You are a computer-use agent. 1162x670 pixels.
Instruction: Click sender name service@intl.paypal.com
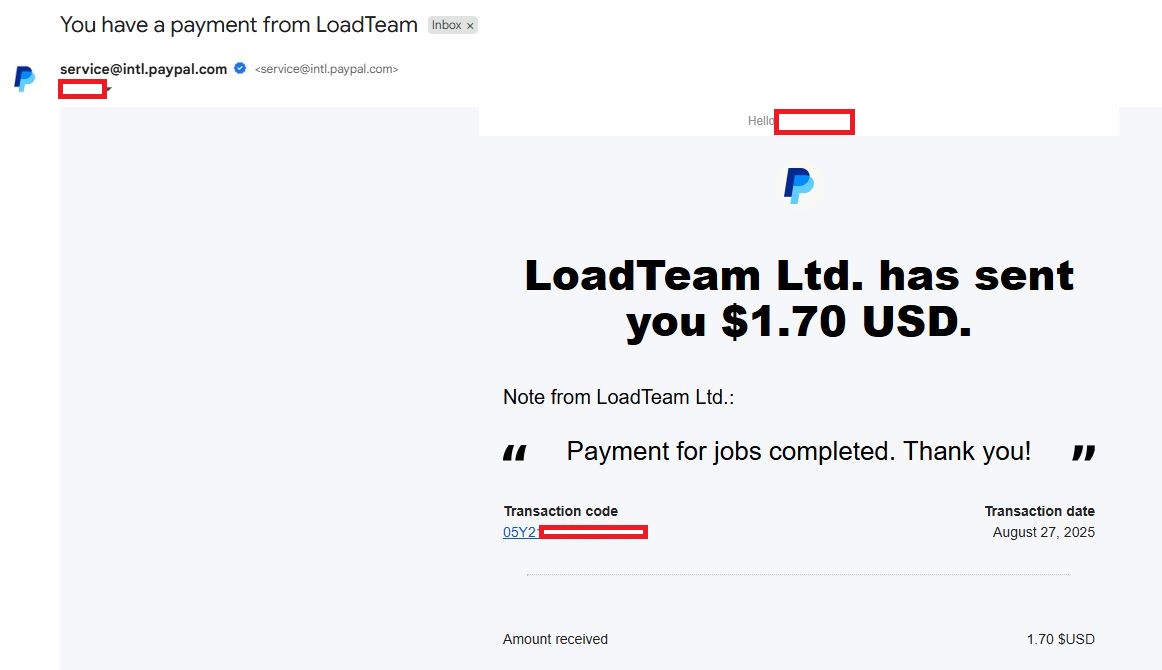click(144, 69)
